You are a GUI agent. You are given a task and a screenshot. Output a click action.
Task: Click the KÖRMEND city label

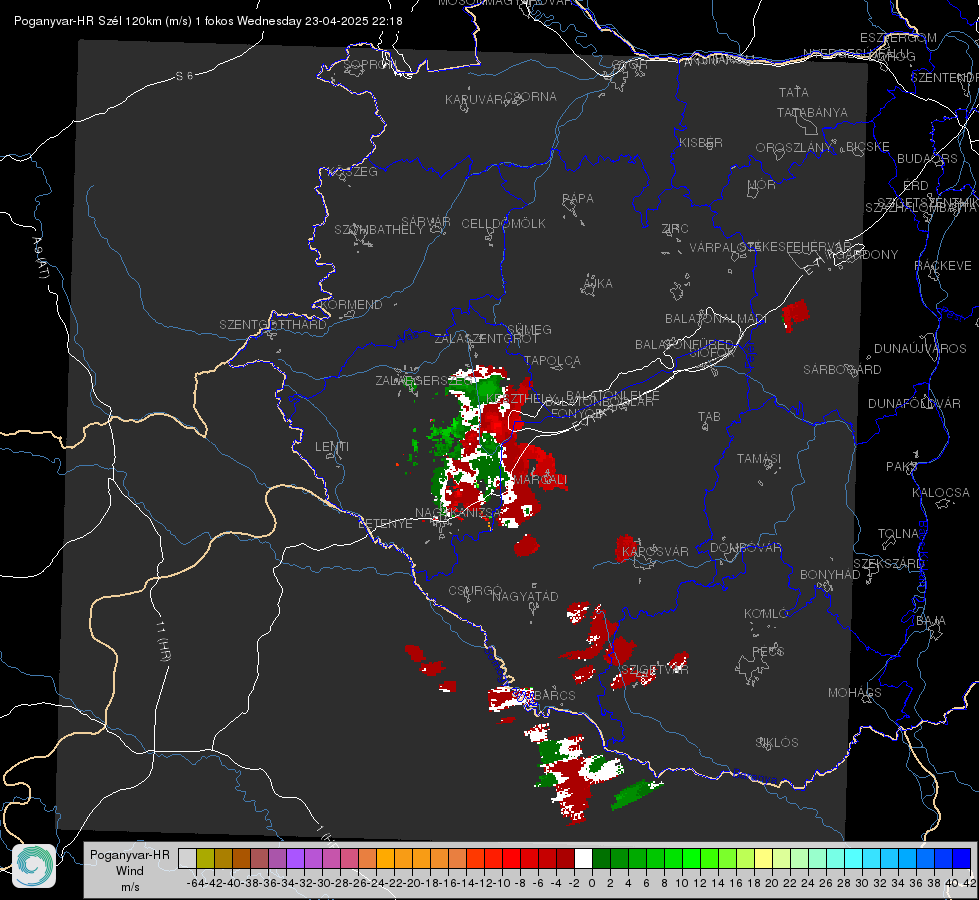click(351, 305)
